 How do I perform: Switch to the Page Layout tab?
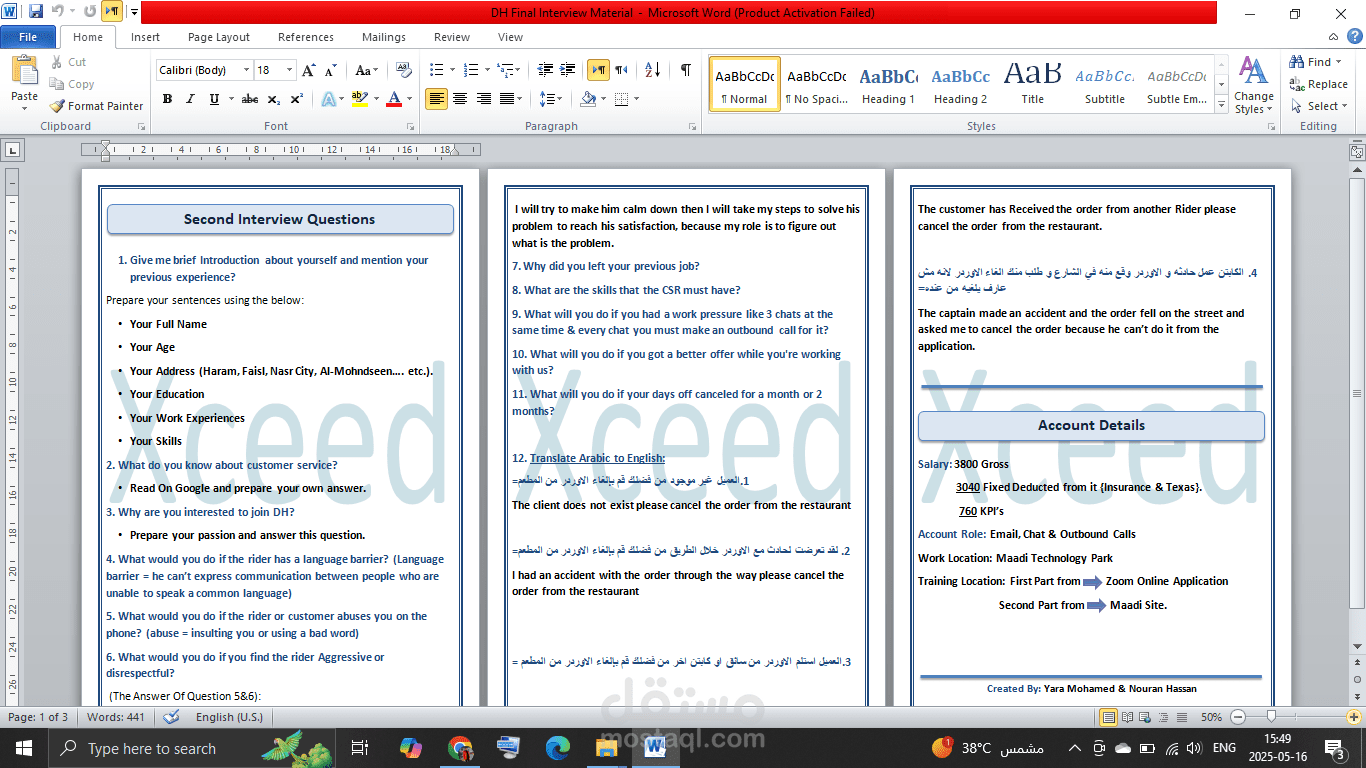point(219,37)
